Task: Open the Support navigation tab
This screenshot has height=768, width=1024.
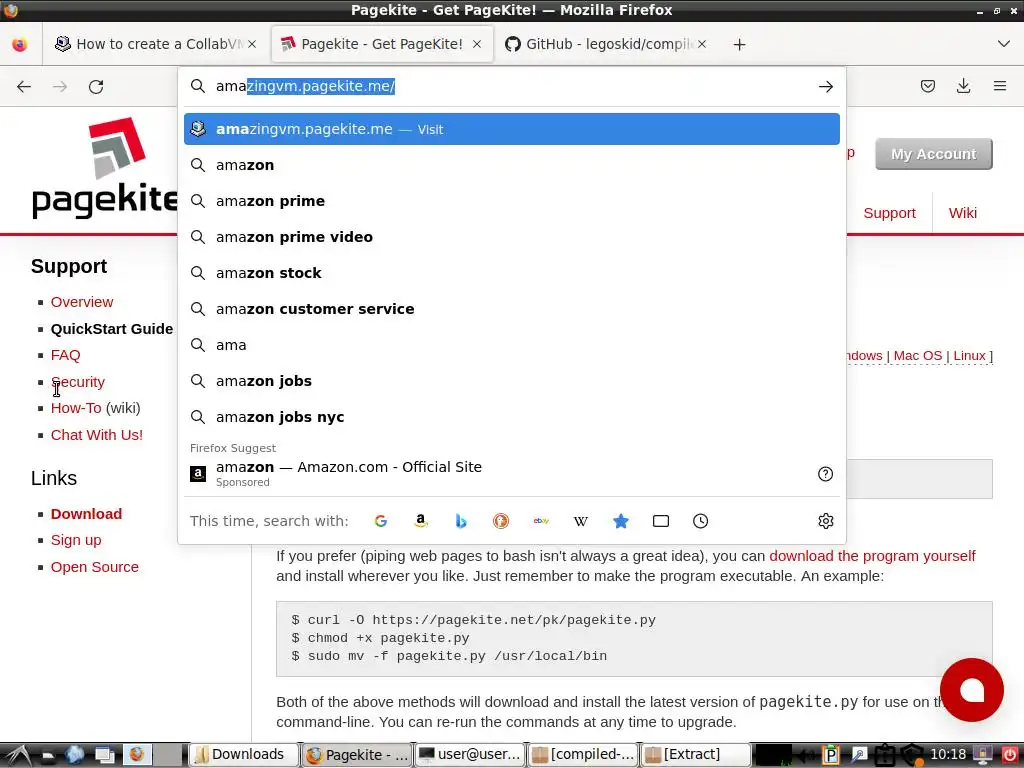Action: coord(889,213)
